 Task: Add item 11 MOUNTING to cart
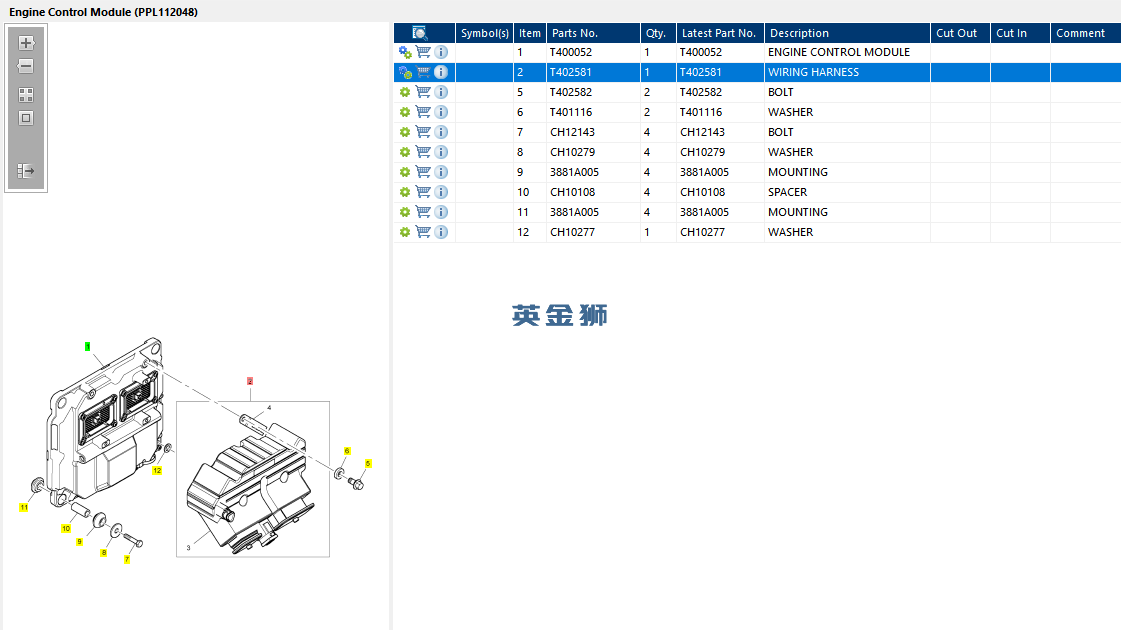click(423, 212)
